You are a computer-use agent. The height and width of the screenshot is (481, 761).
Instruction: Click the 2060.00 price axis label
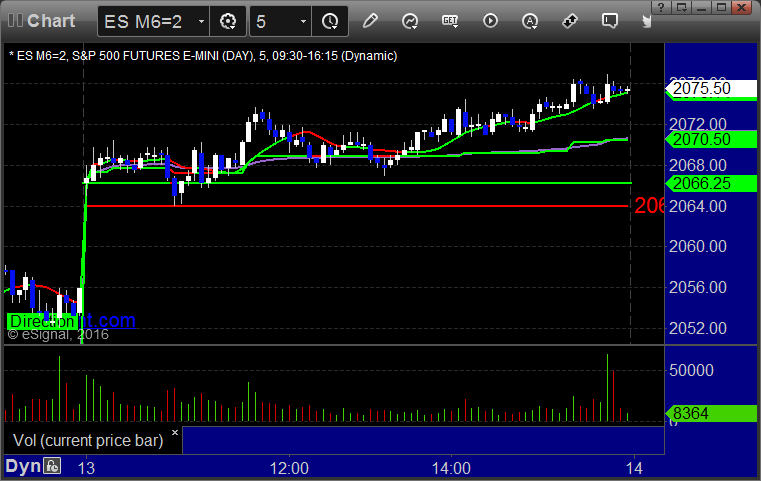coord(697,247)
